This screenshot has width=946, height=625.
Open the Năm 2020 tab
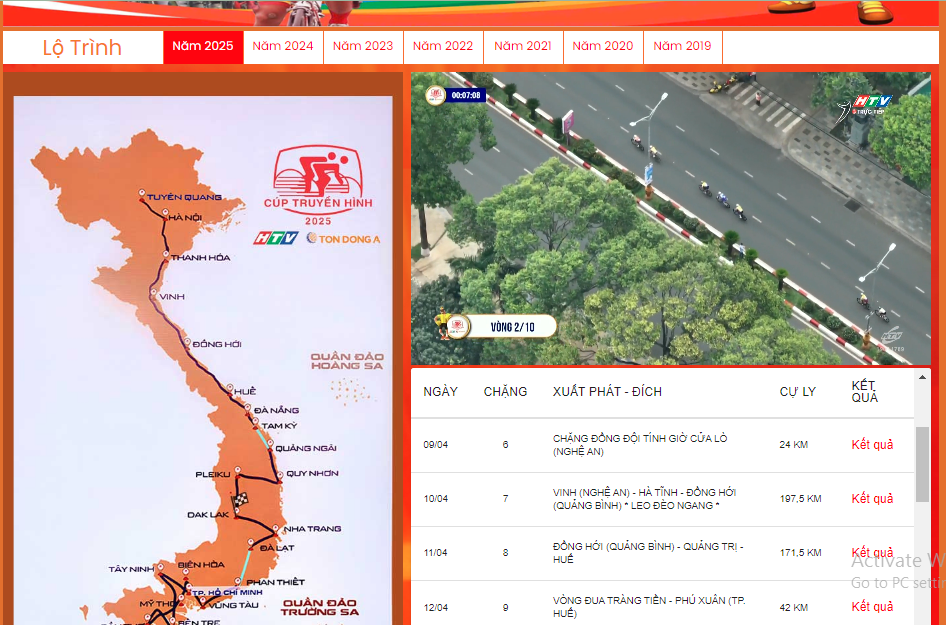point(603,46)
